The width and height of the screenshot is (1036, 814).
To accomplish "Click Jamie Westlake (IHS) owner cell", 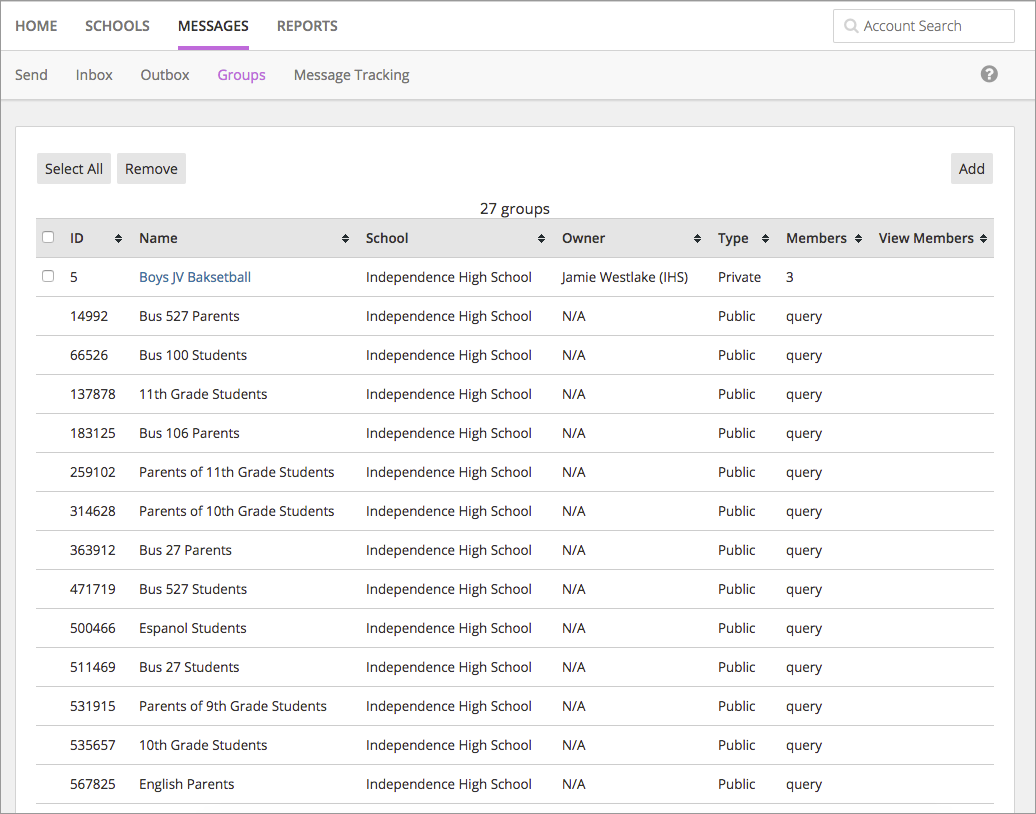I will pos(625,277).
